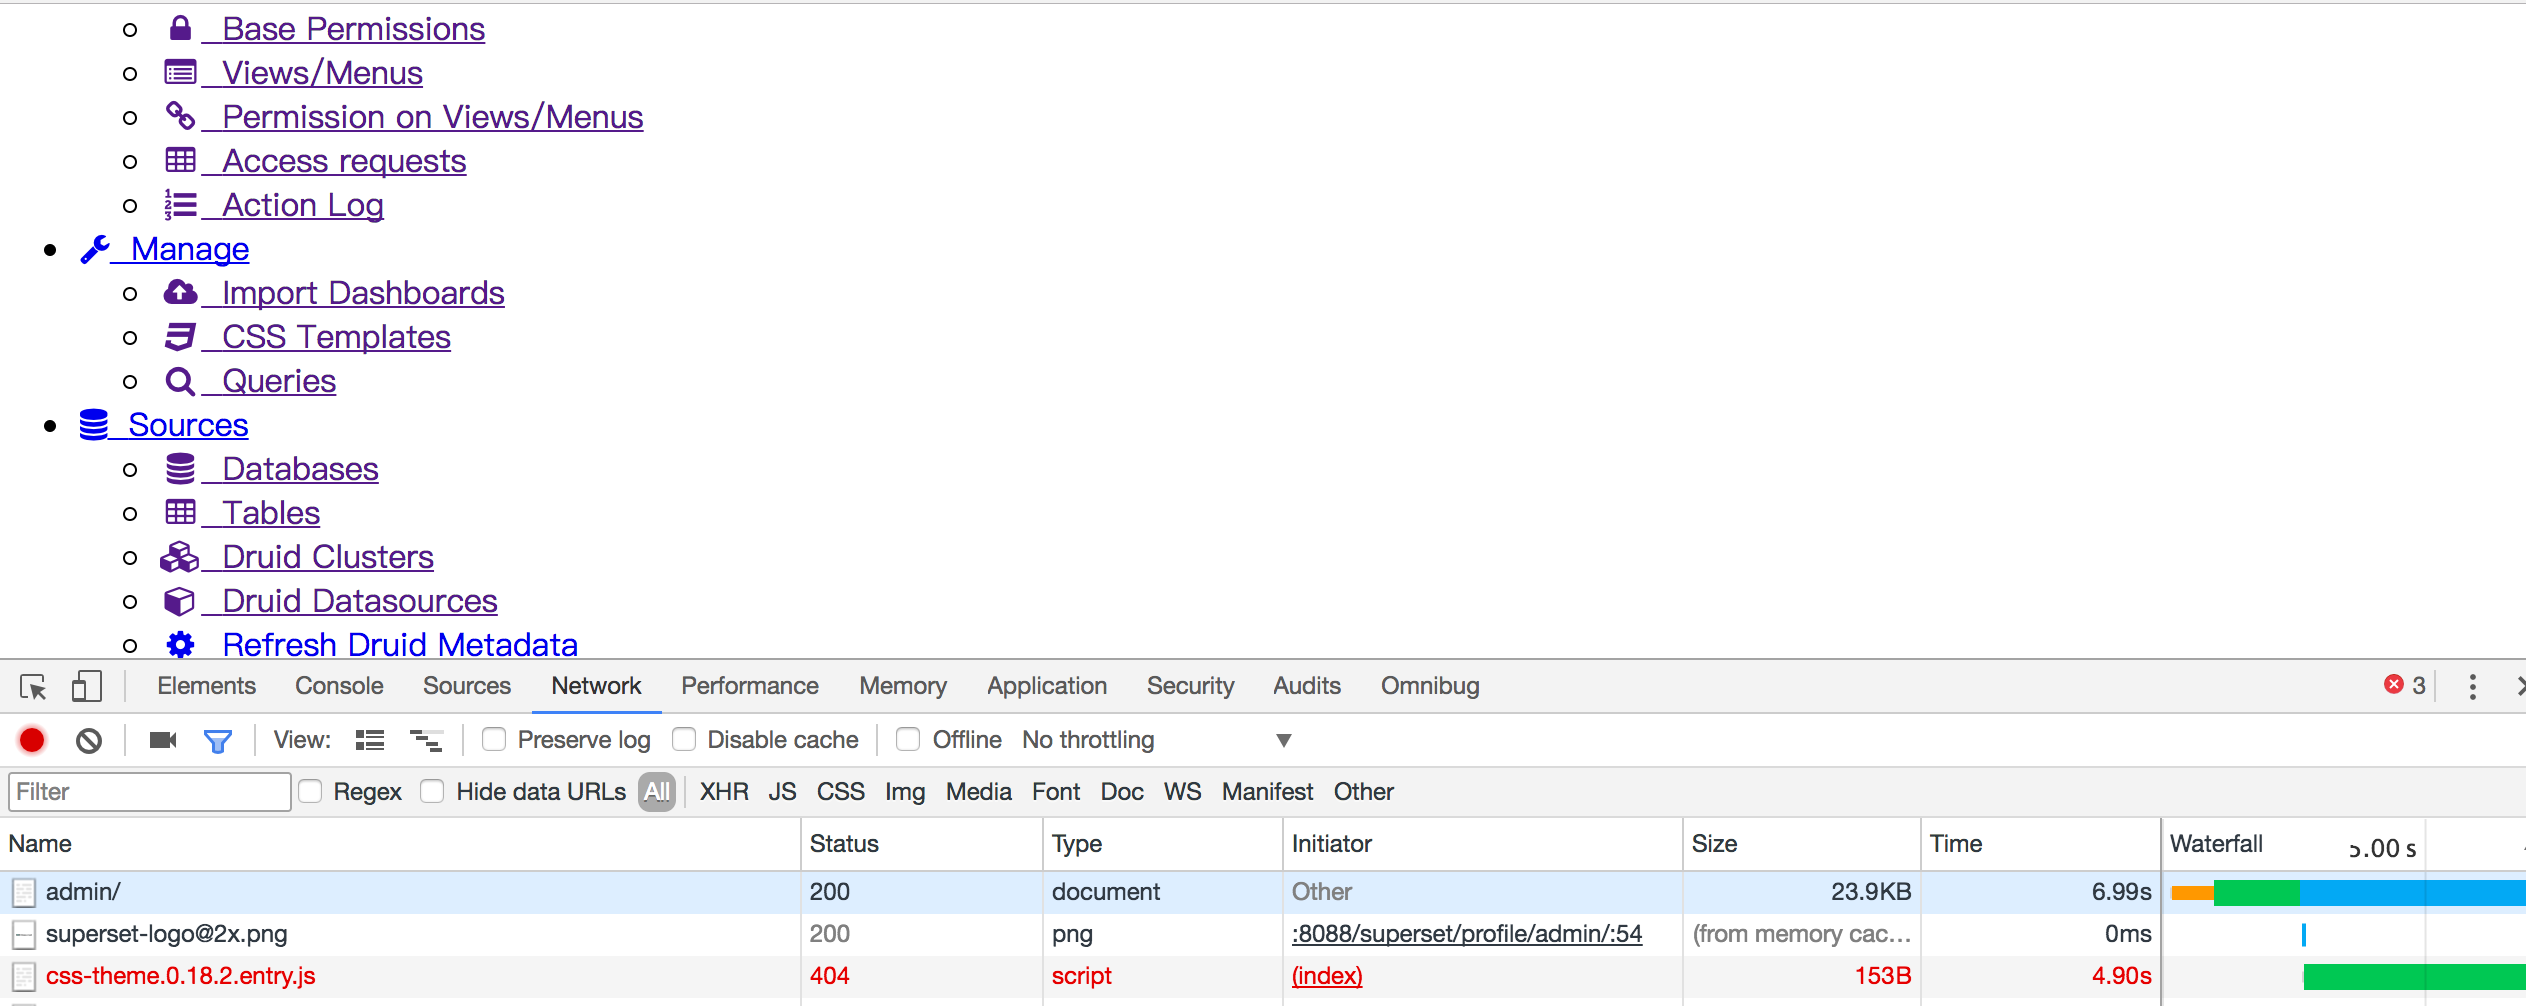This screenshot has width=2526, height=1006.
Task: Enable the Disable cache checkbox
Action: (685, 740)
